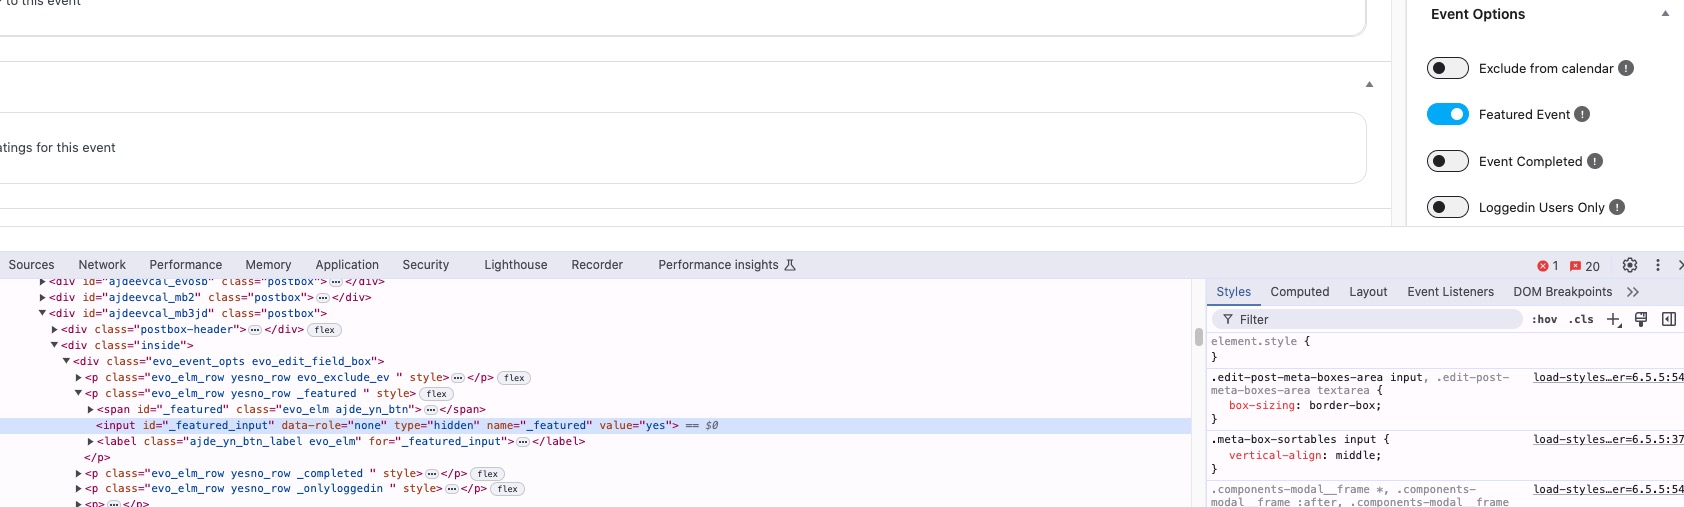Expand _onlyloggedin paragraph node
This screenshot has height=507, width=1684.
pyautogui.click(x=79, y=489)
